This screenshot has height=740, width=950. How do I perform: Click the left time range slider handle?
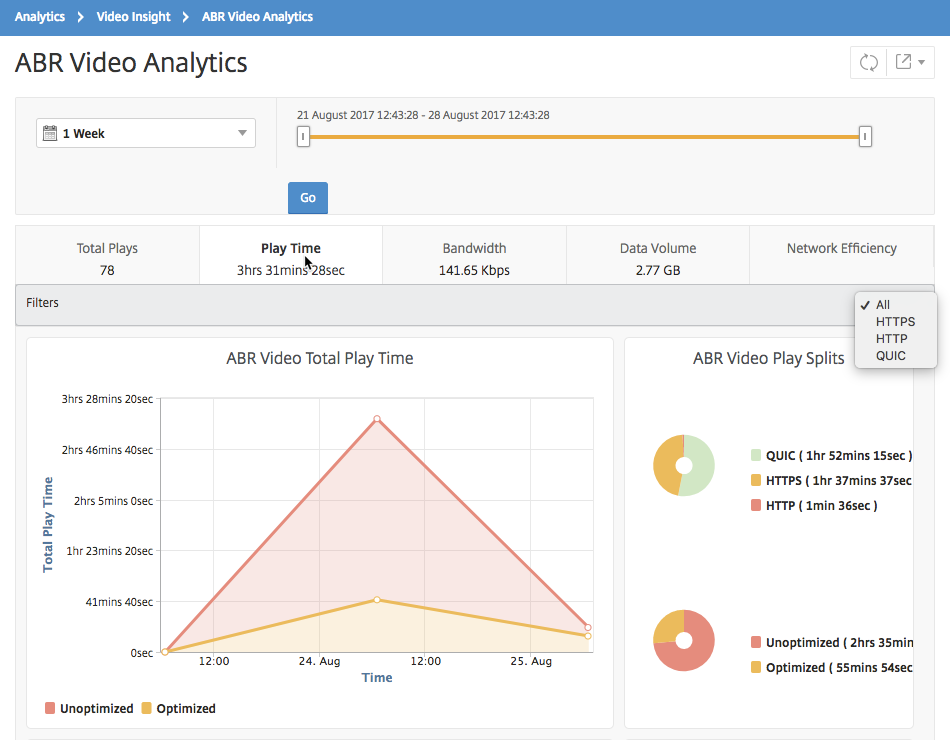303,136
